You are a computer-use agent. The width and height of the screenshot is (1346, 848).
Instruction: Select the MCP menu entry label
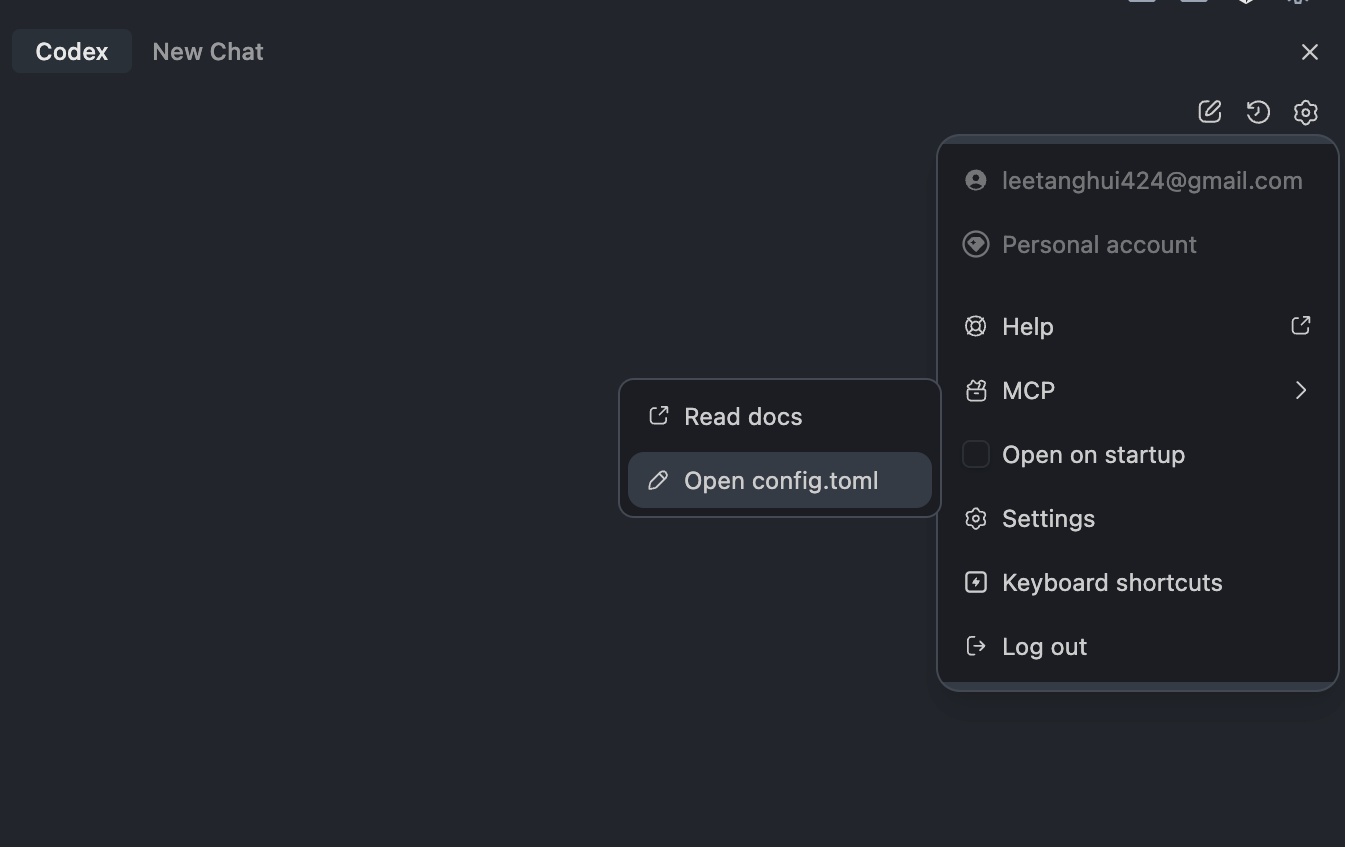pyautogui.click(x=1028, y=391)
